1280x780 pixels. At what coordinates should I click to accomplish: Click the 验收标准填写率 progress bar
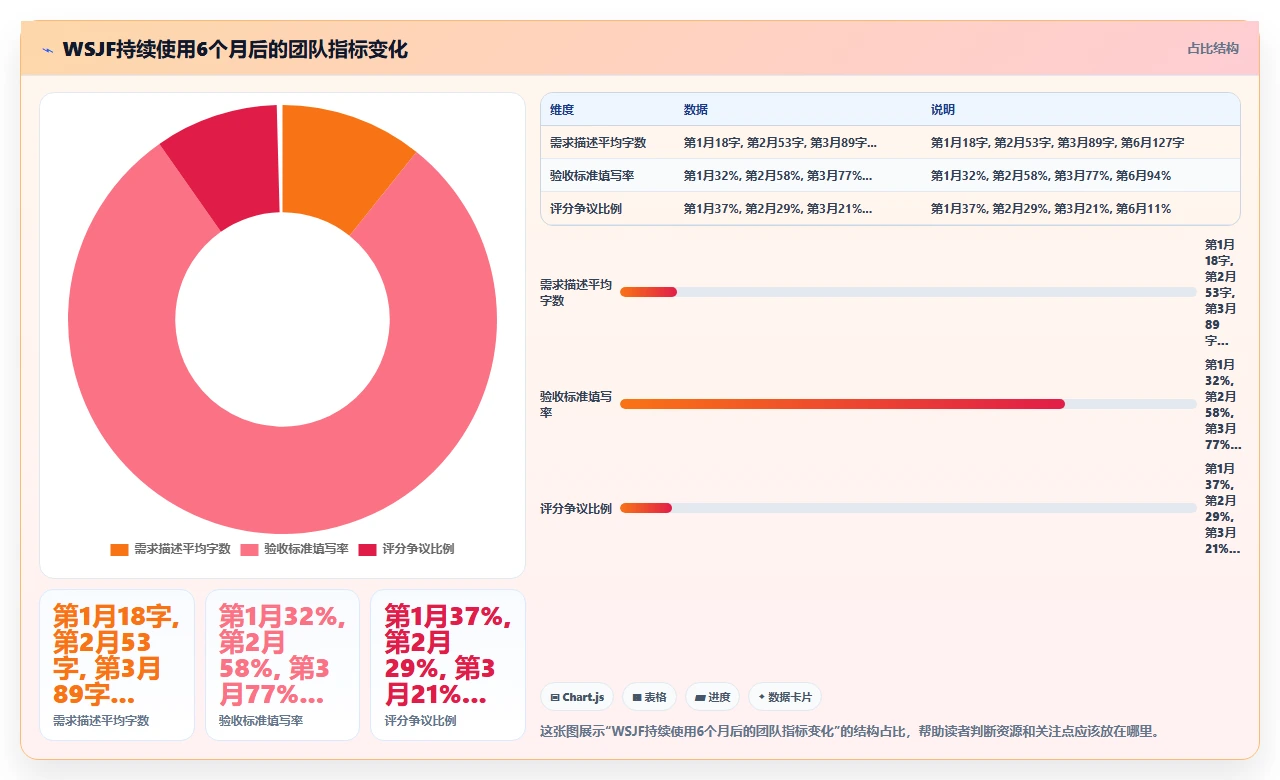pos(908,404)
